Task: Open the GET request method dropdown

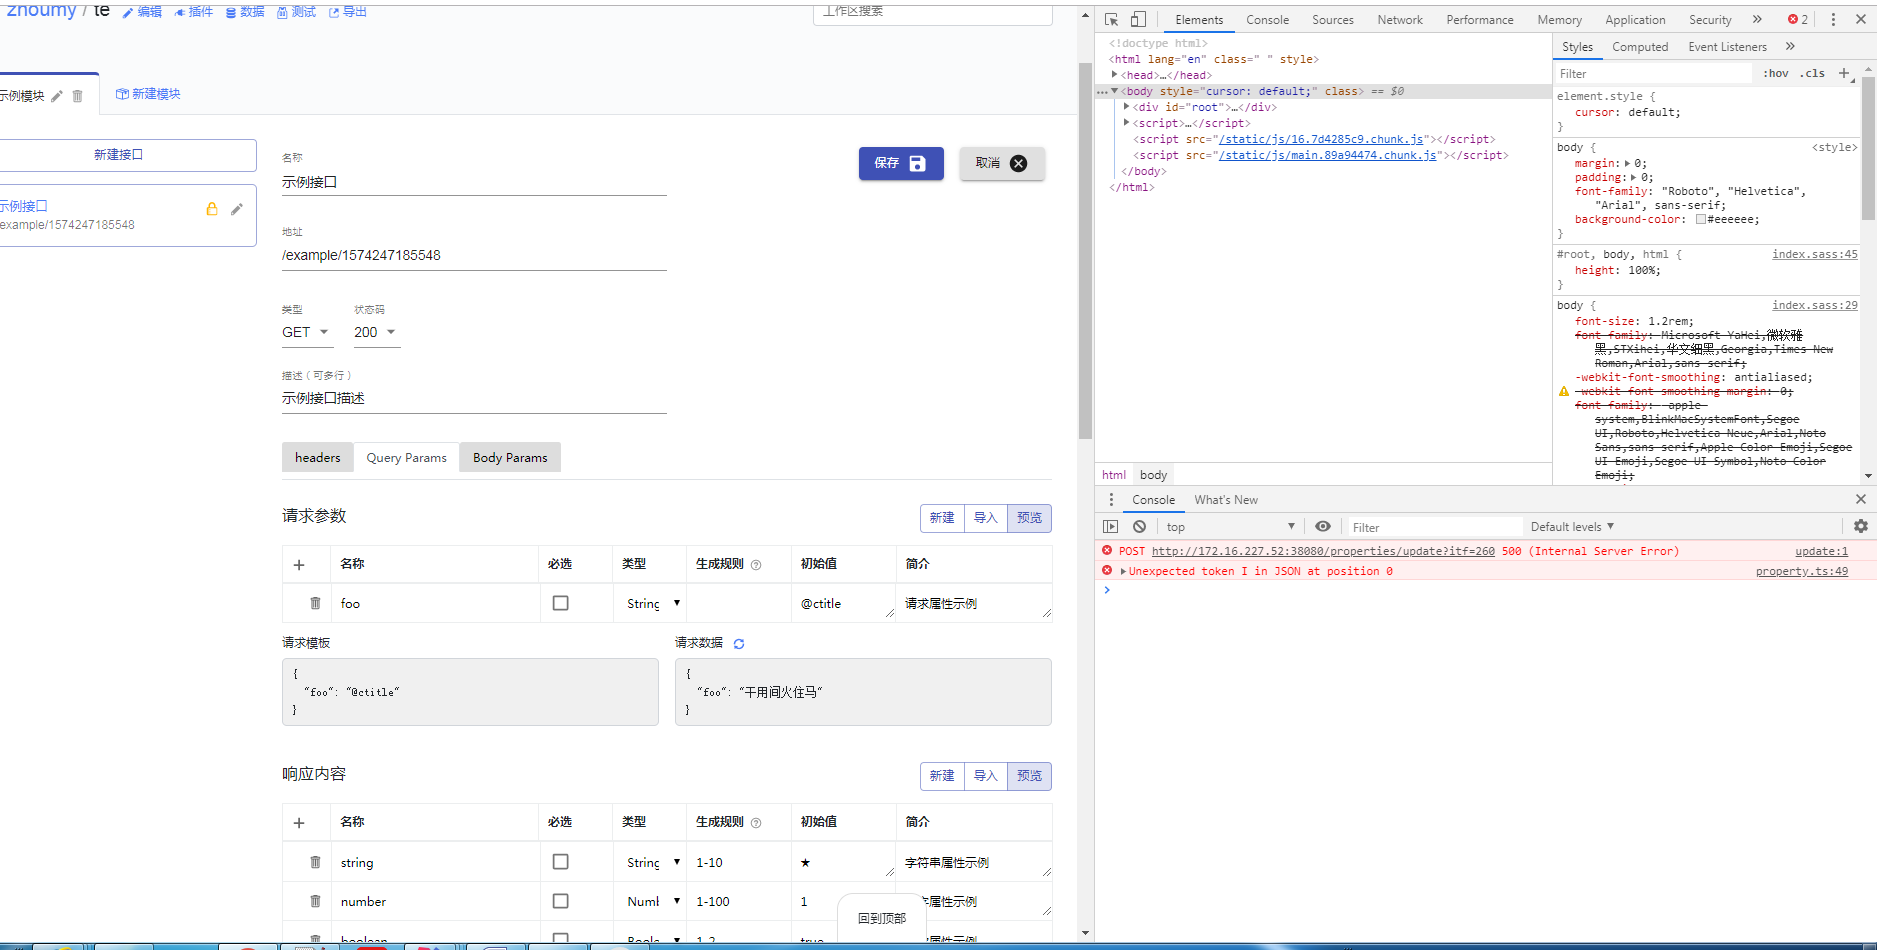Action: pos(305,332)
